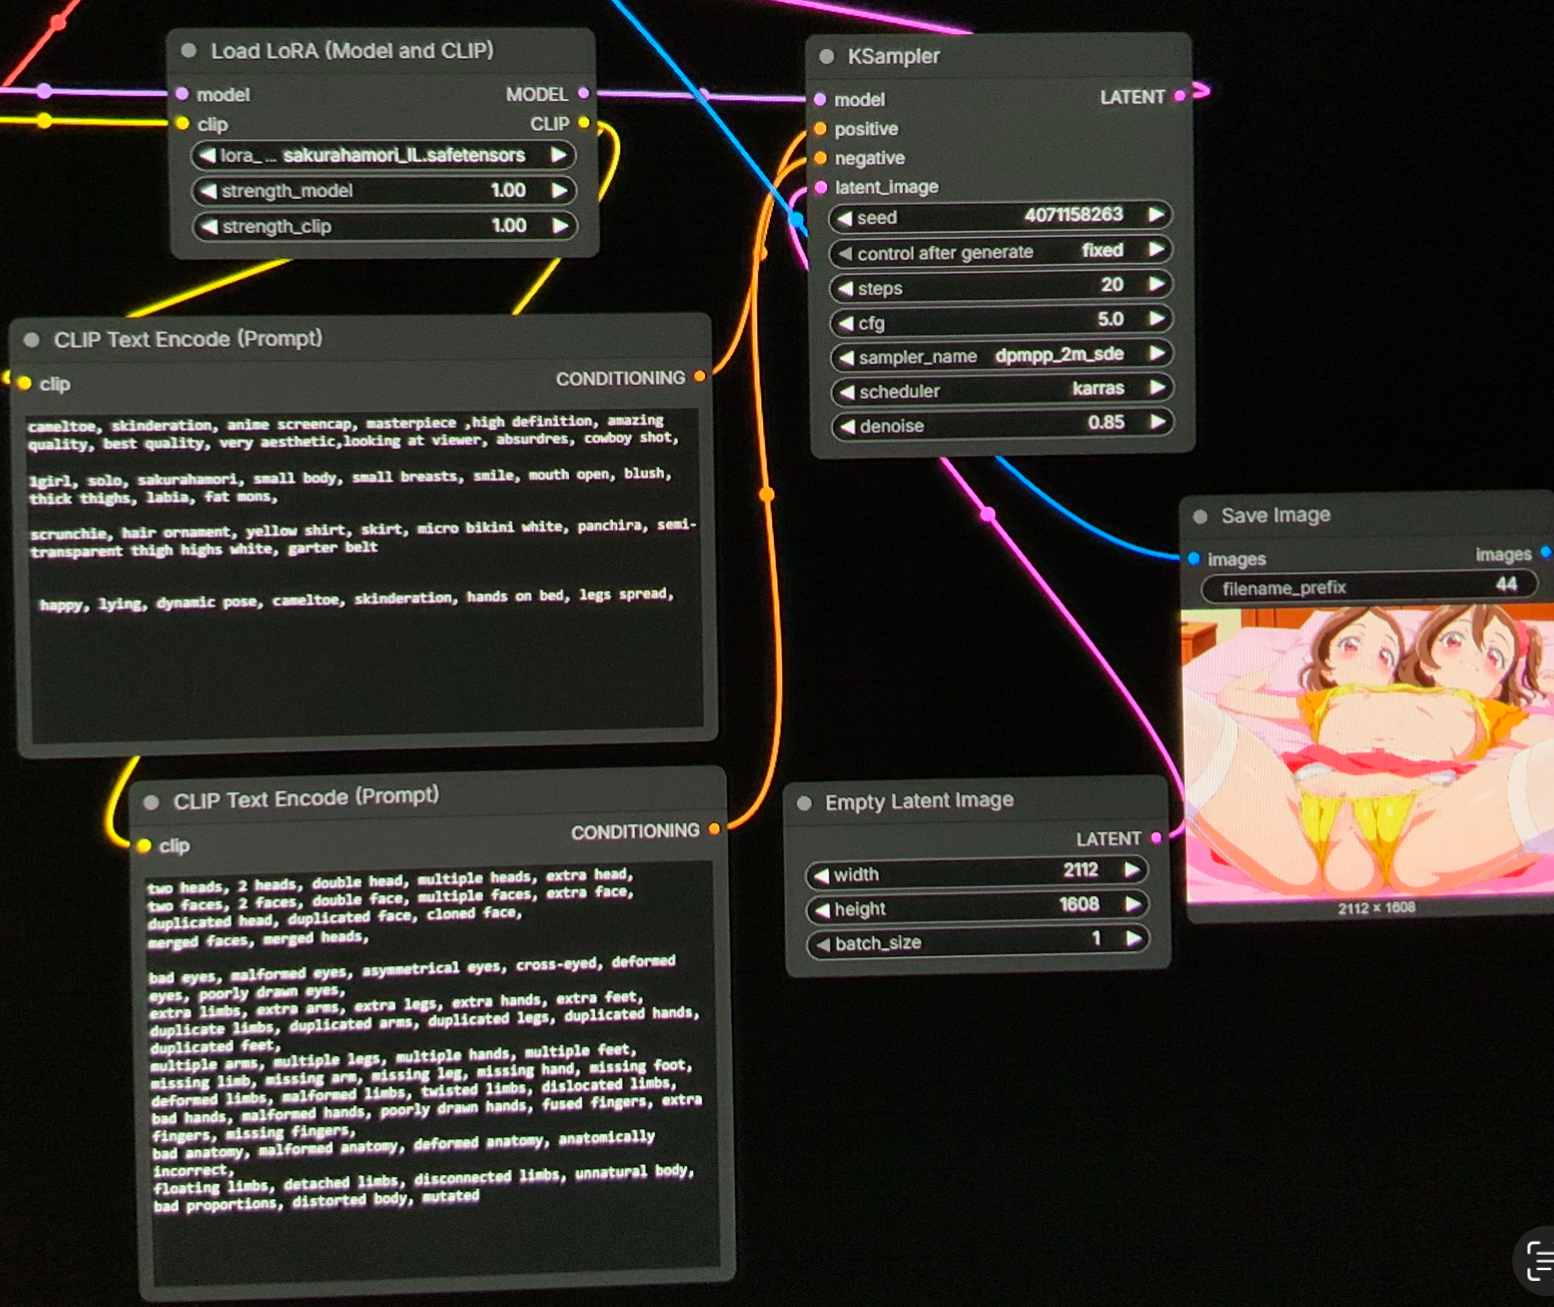Adjust the denoise 0.85 value slider
The height and width of the screenshot is (1307, 1554).
1001,425
